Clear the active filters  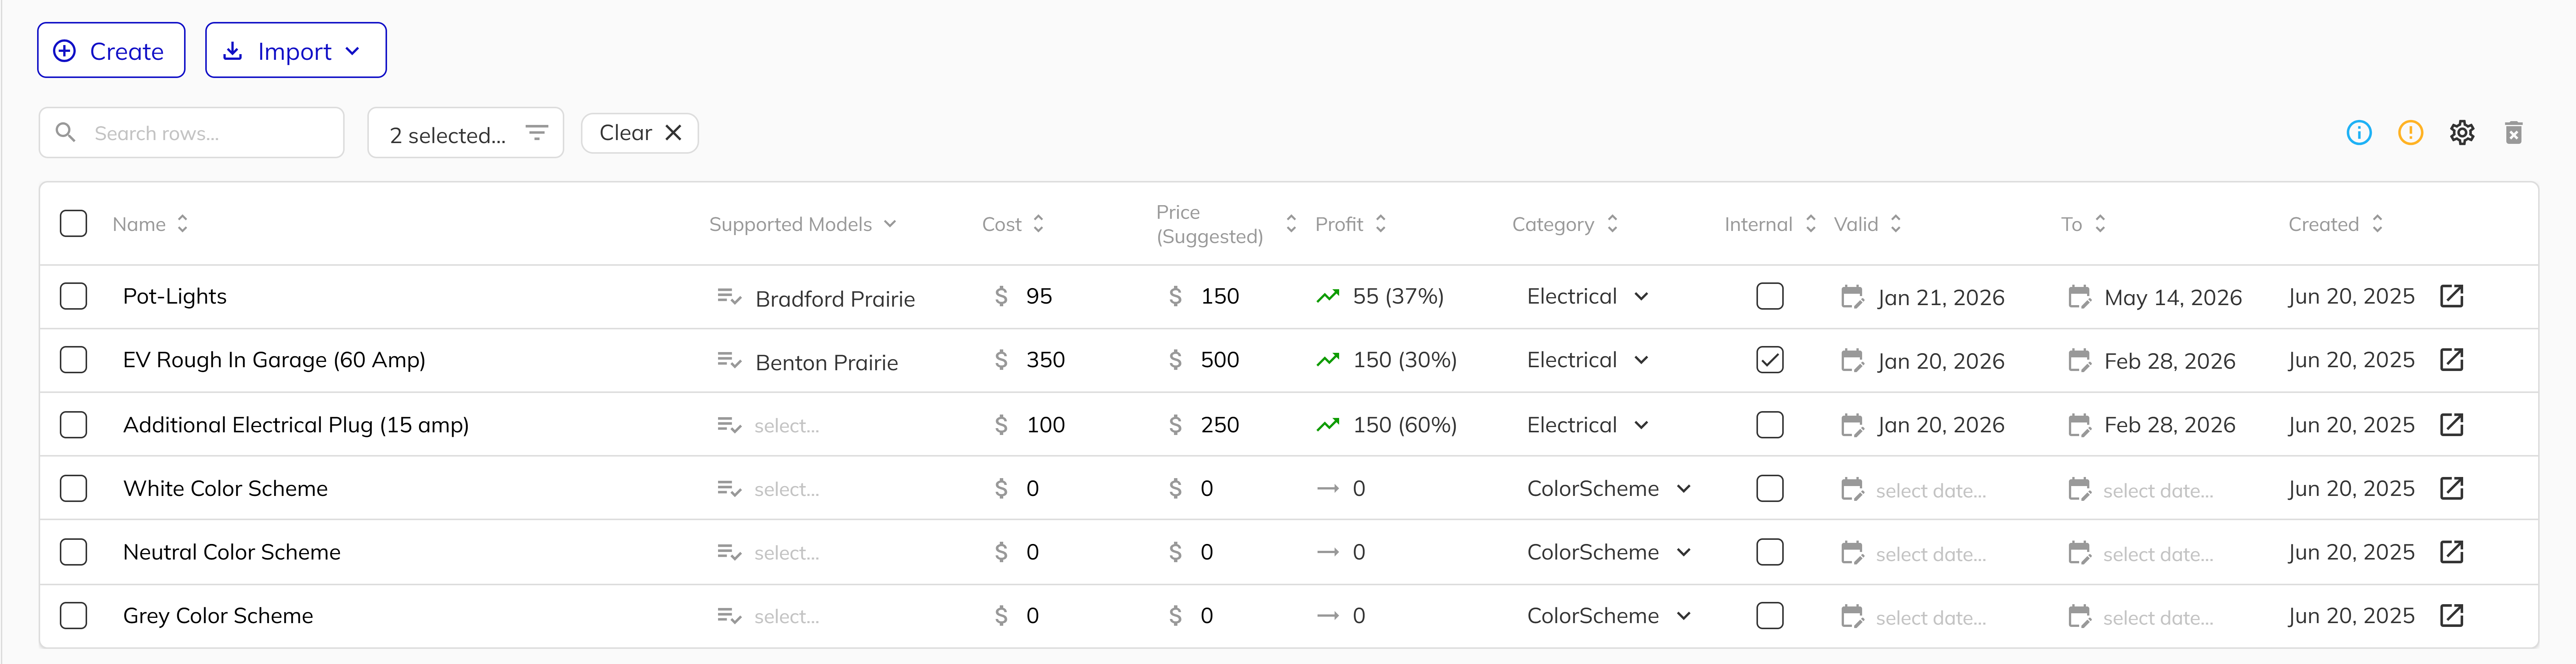pos(639,133)
